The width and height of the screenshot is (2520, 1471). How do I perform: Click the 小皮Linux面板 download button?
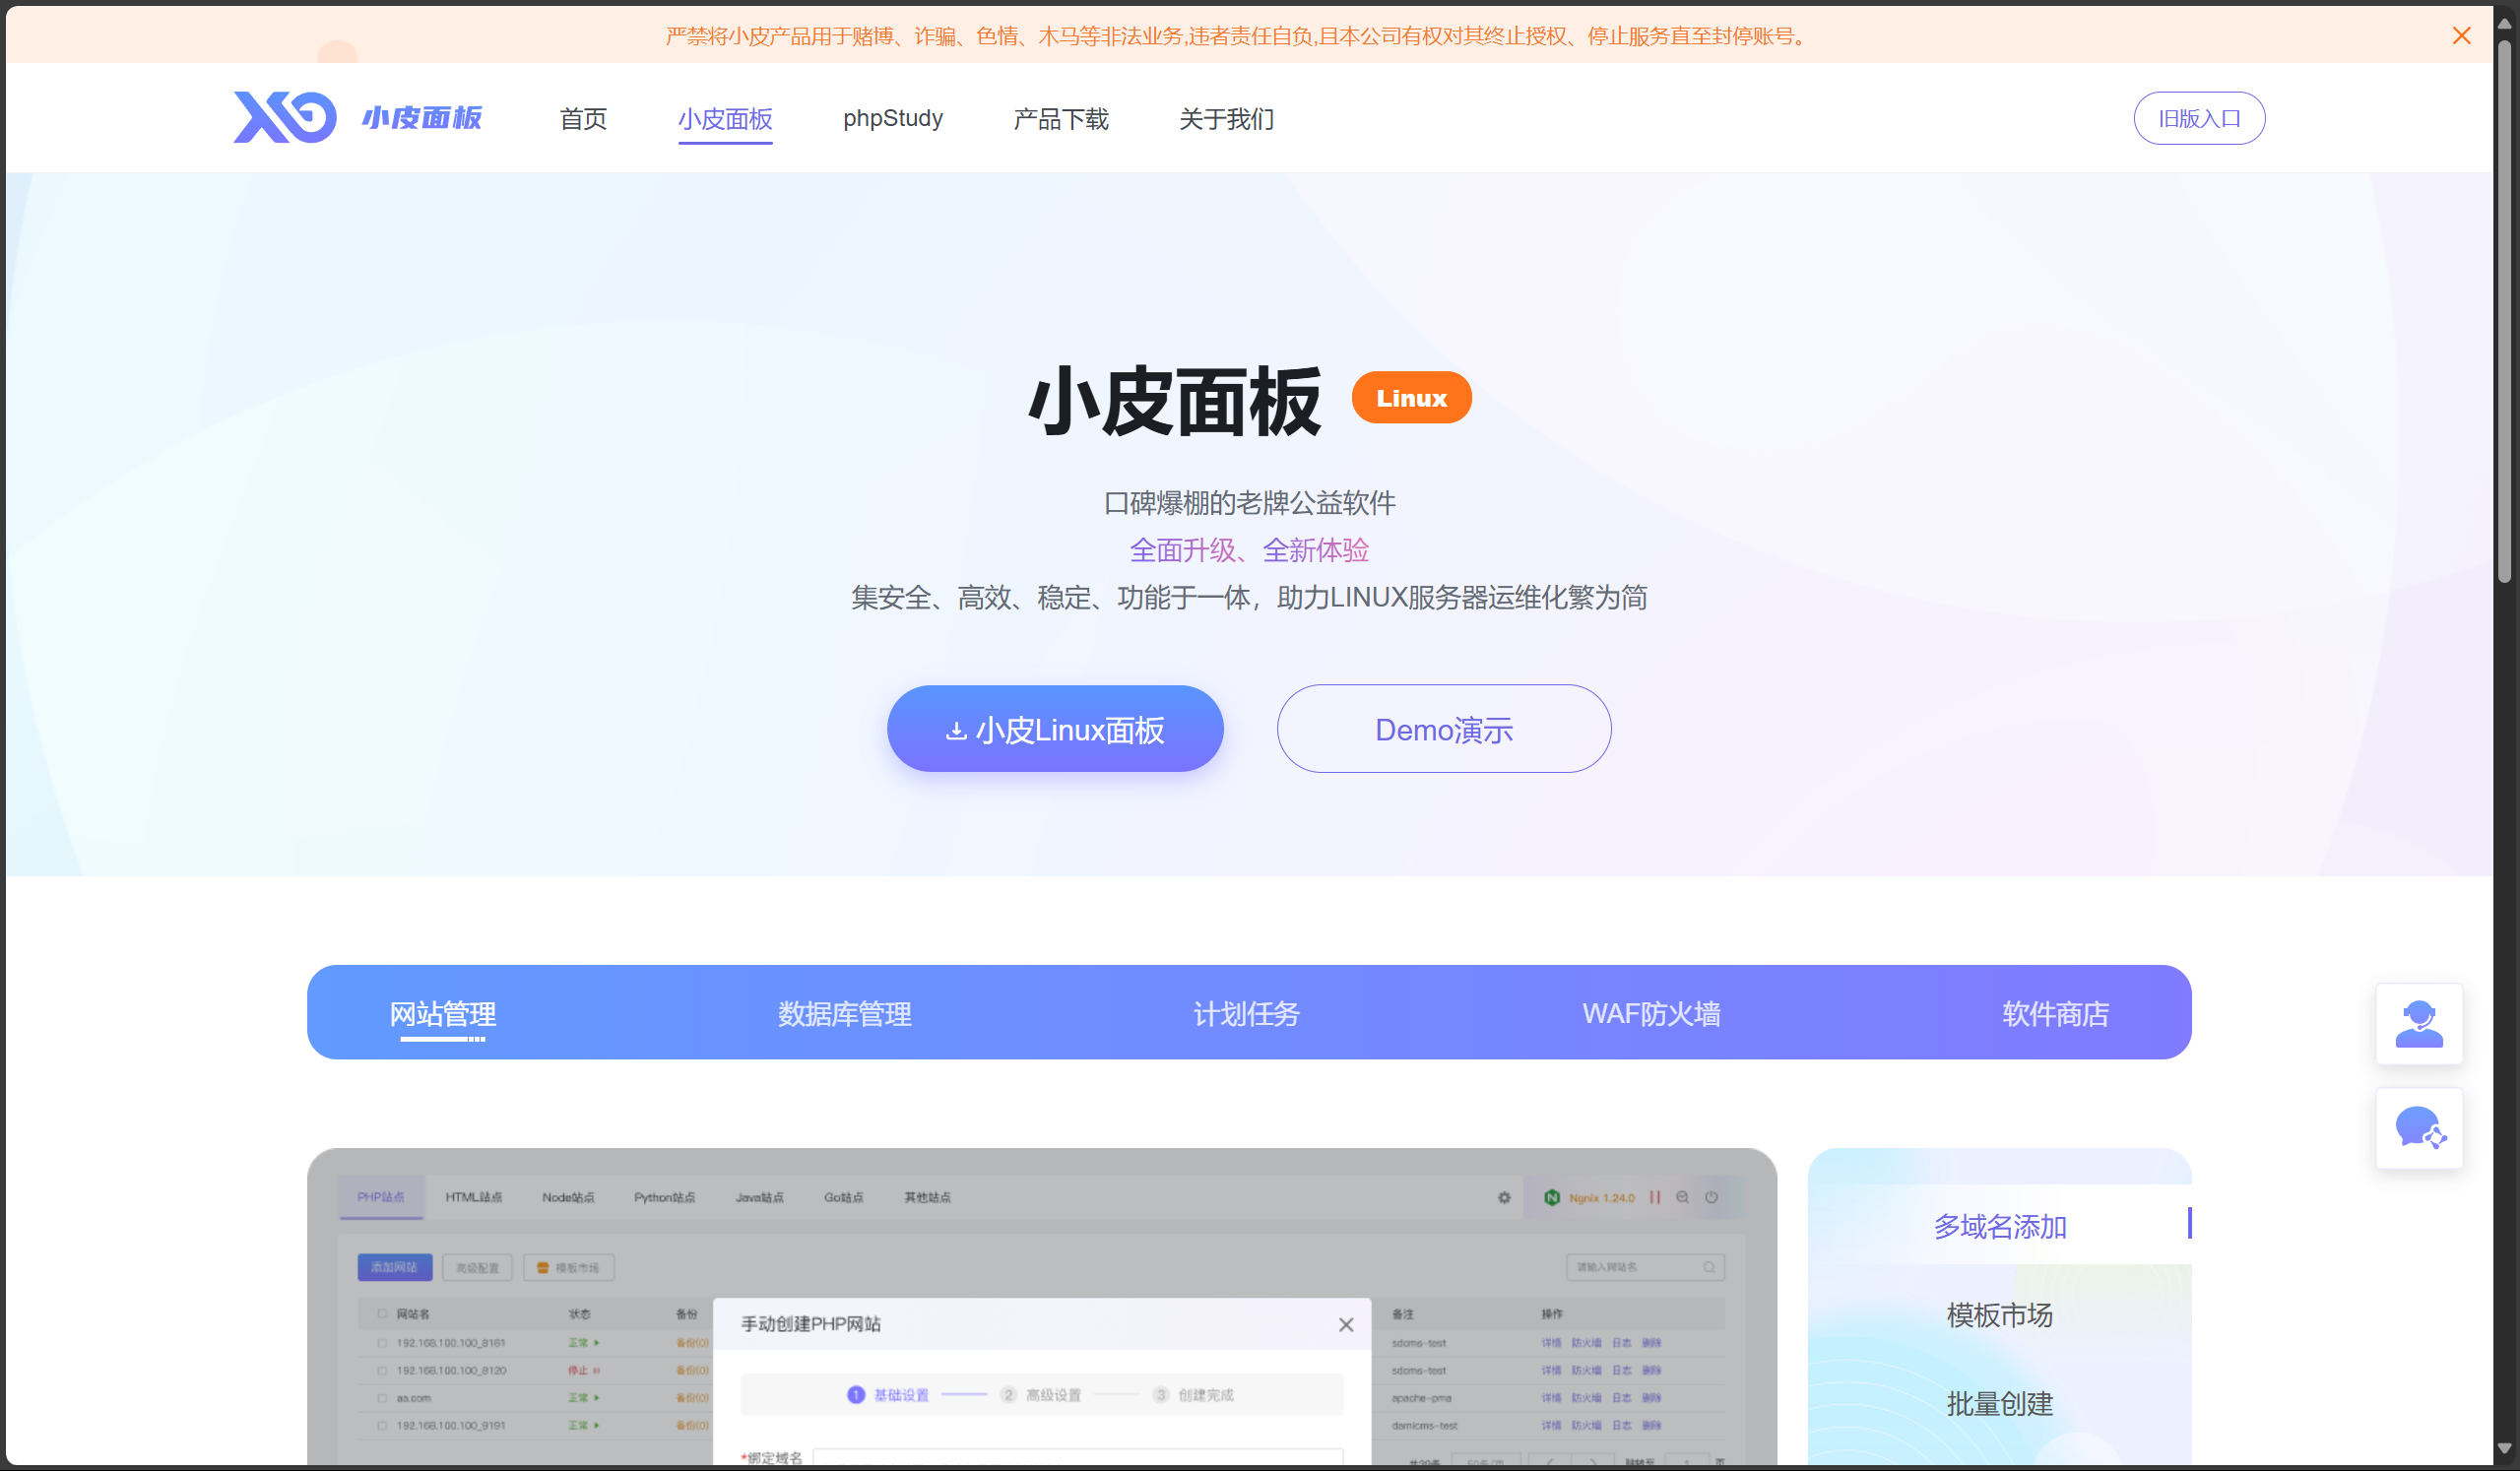click(x=1054, y=729)
